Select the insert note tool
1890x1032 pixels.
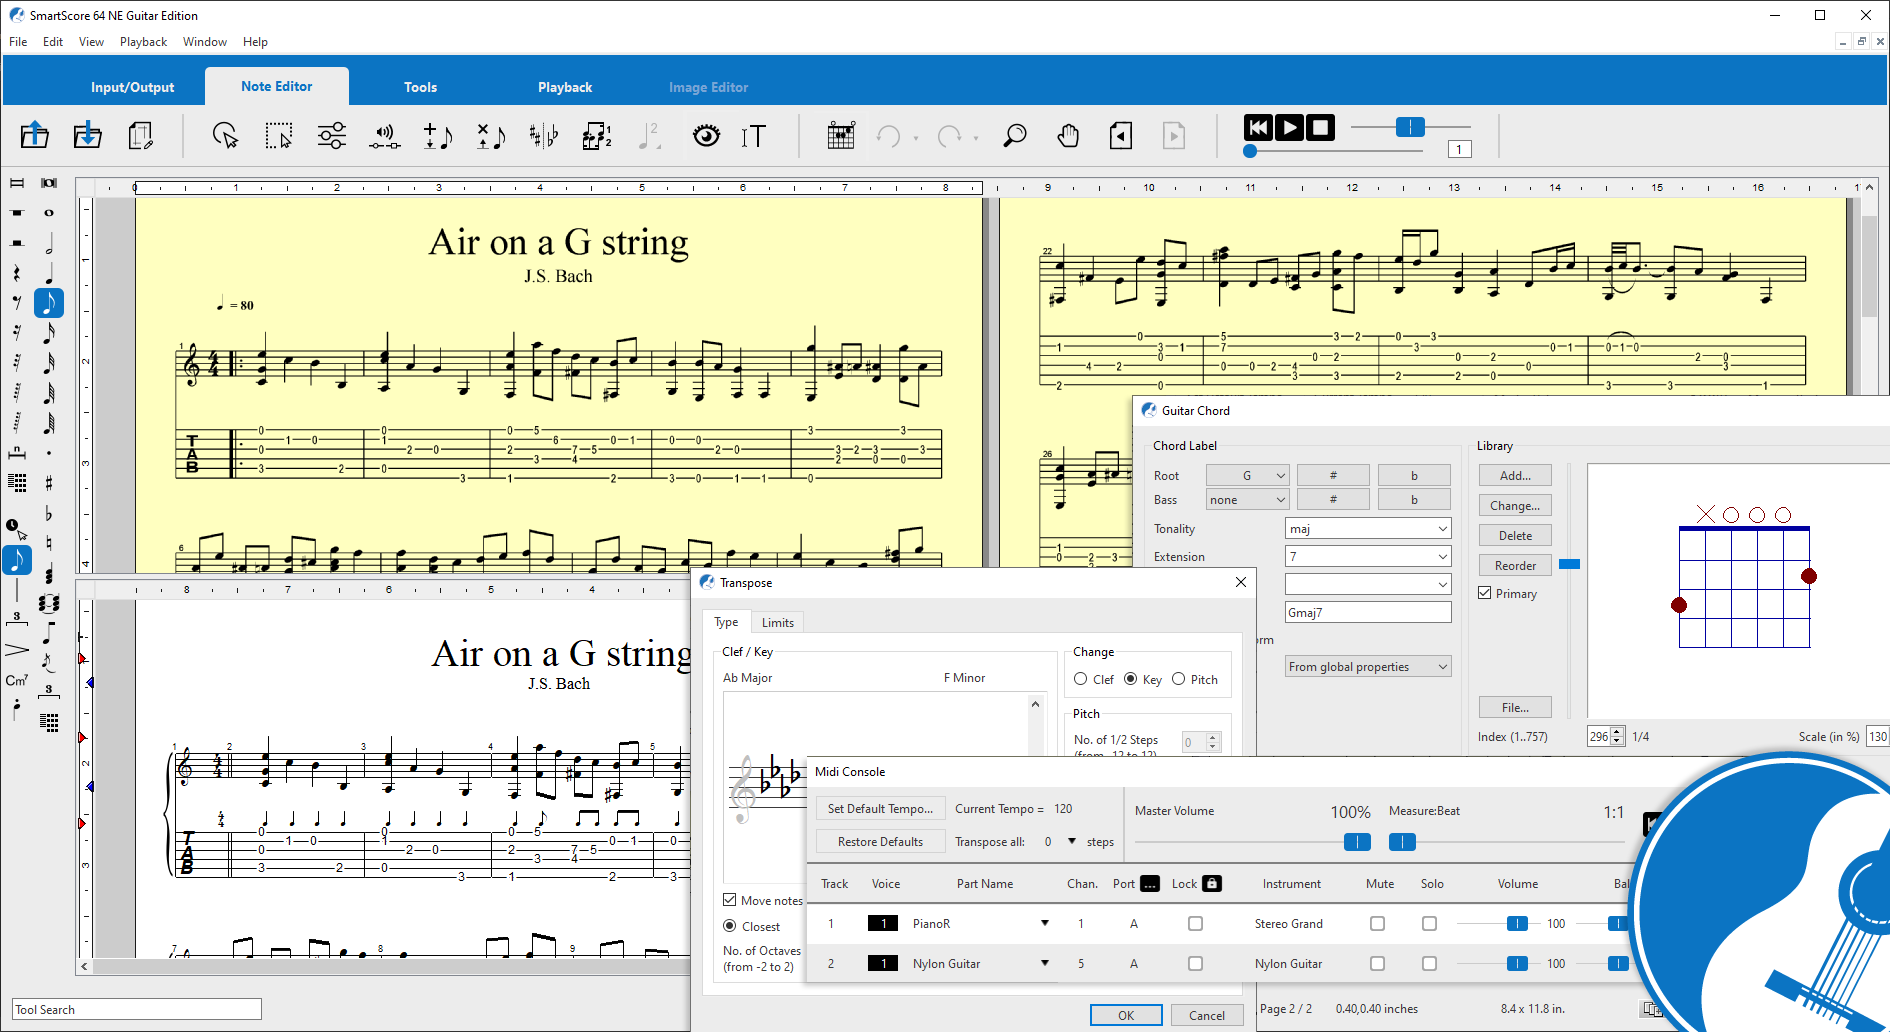click(x=438, y=135)
